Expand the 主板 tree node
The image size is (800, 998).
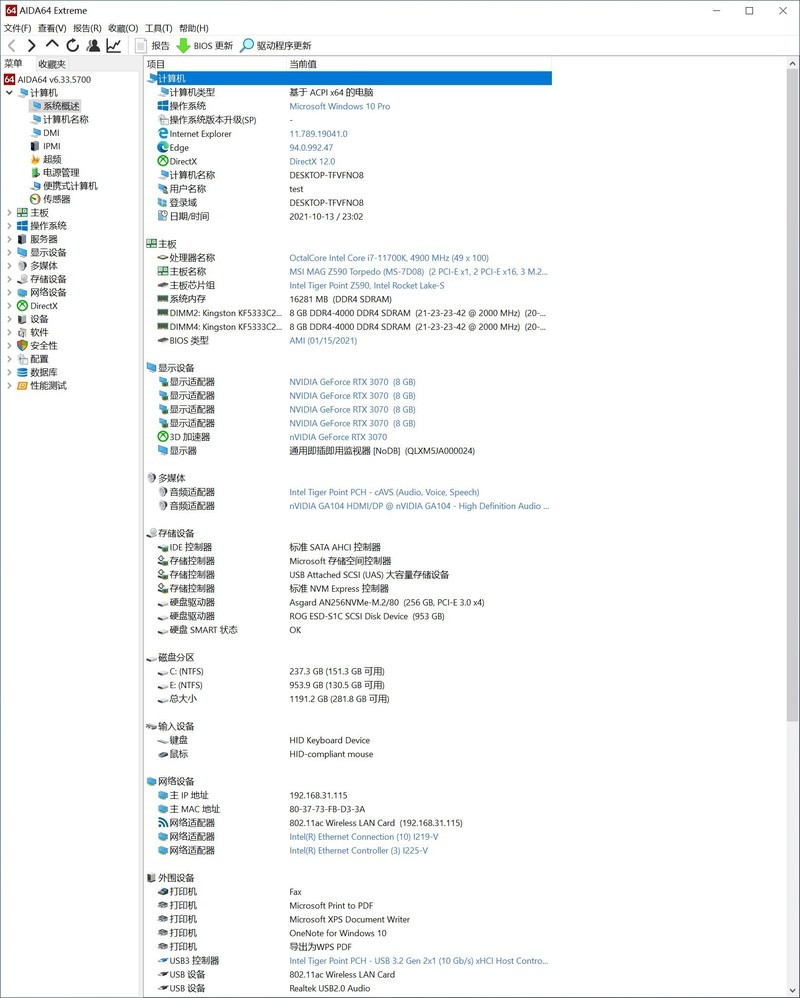click(9, 213)
